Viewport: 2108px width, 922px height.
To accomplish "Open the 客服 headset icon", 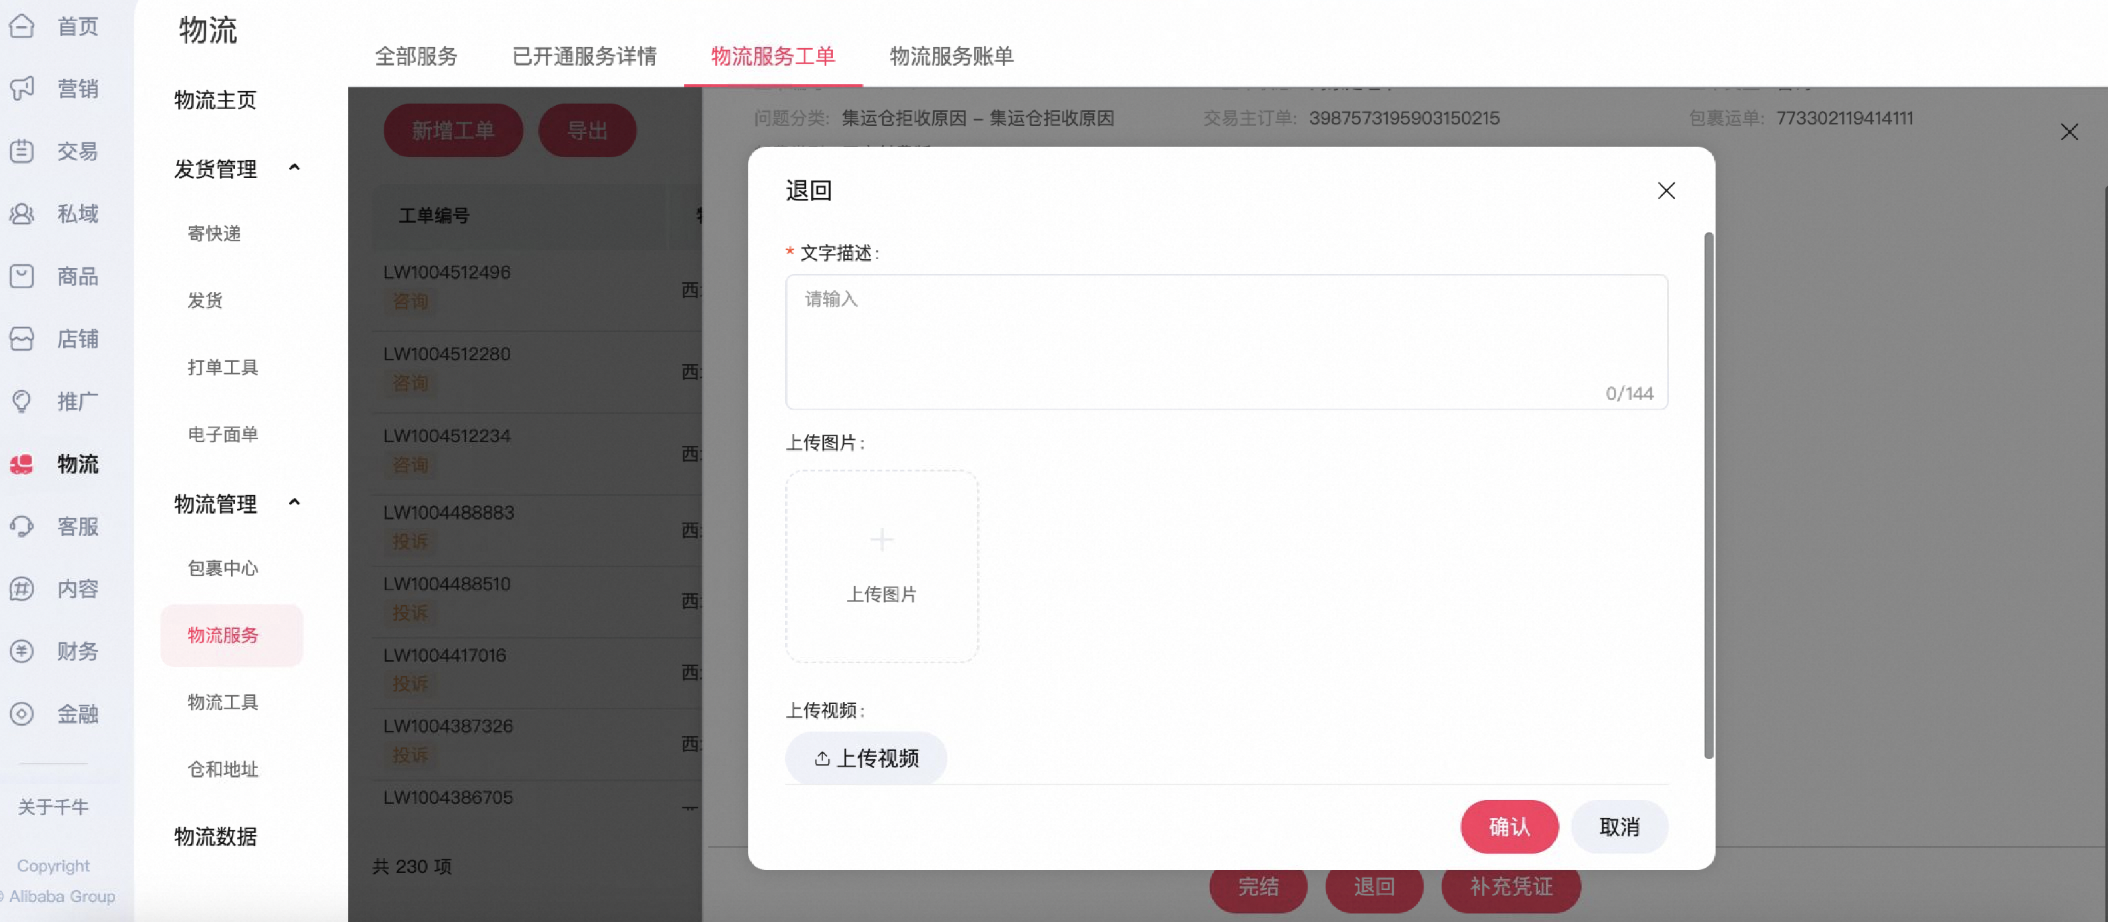I will coord(22,527).
